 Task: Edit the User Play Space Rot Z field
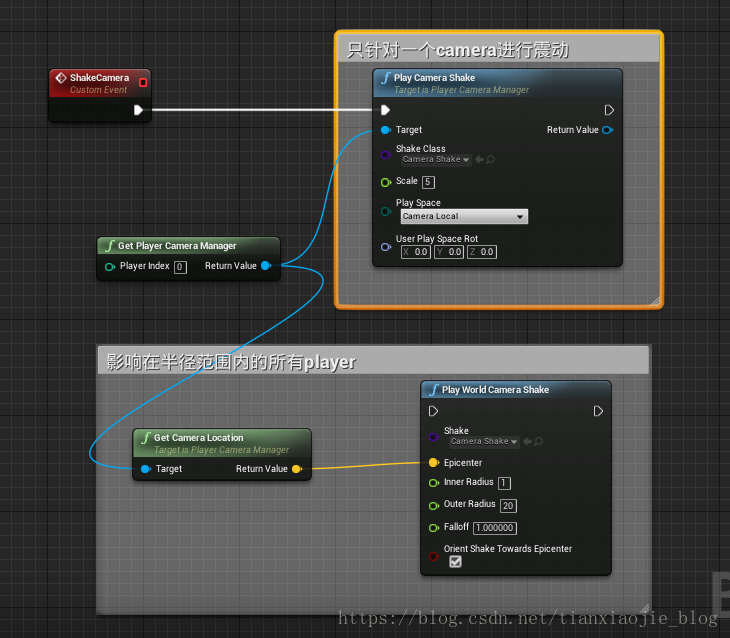(482, 252)
